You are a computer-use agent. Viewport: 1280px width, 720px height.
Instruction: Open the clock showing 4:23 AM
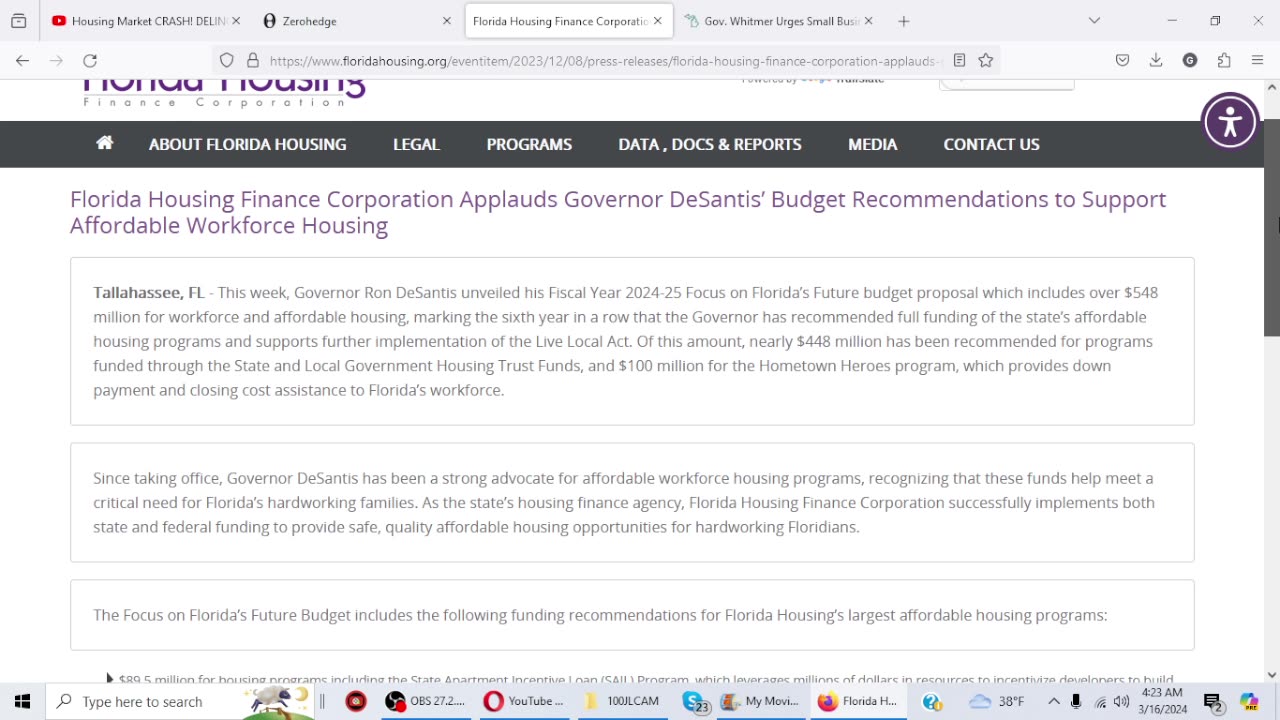[1162, 701]
